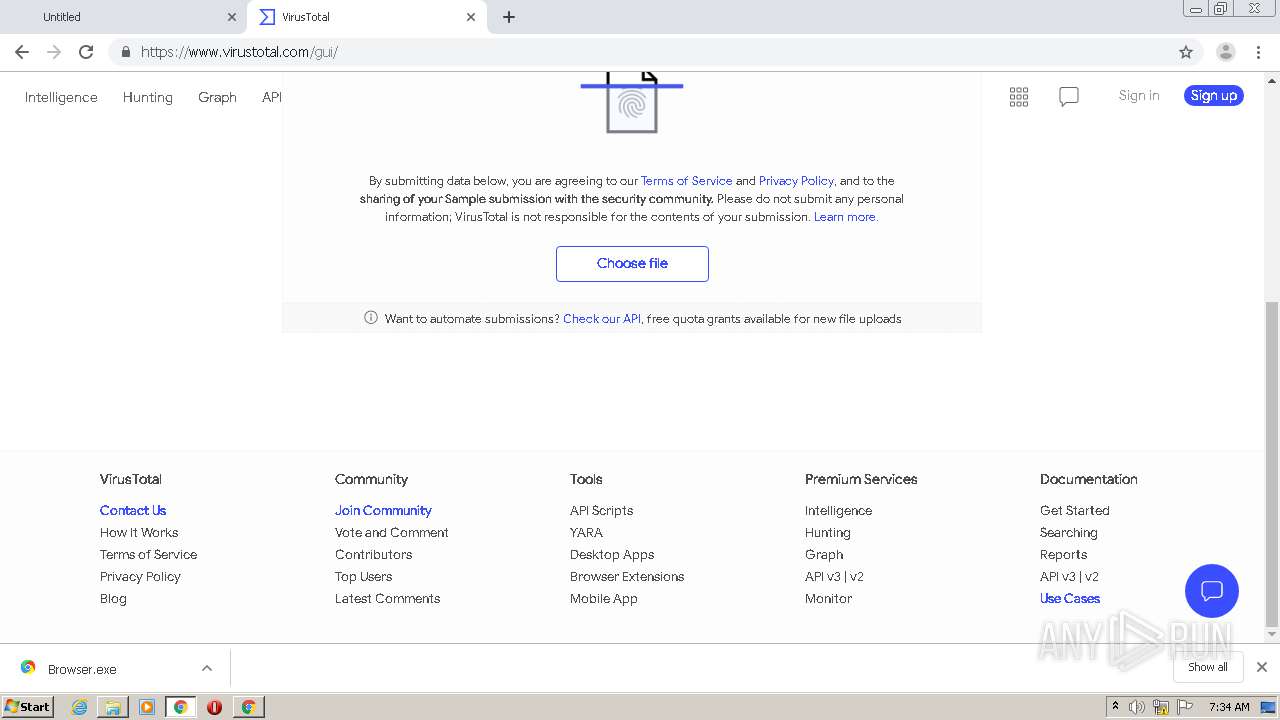Close the VirusTotal tab
Image resolution: width=1280 pixels, height=720 pixels.
click(x=471, y=17)
